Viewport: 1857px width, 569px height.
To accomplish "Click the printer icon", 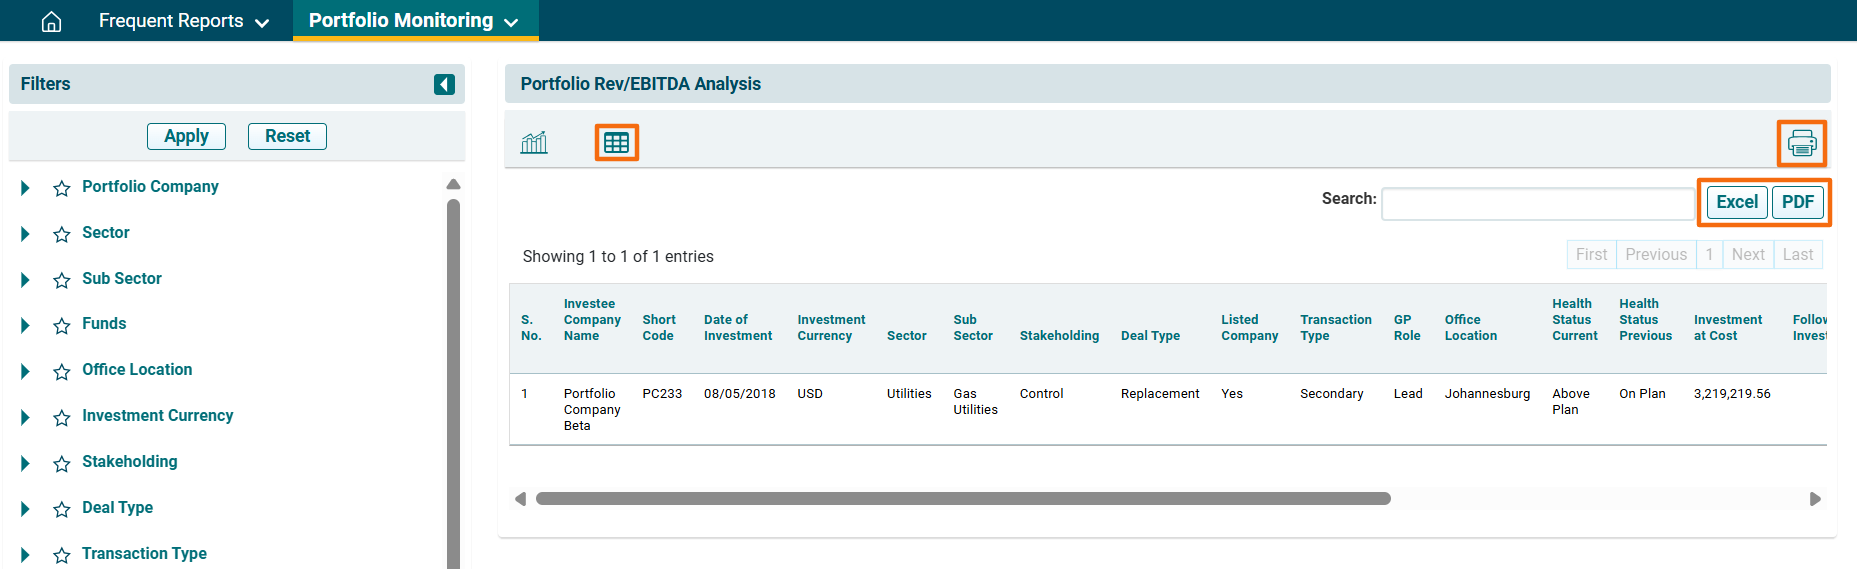I will [x=1801, y=143].
